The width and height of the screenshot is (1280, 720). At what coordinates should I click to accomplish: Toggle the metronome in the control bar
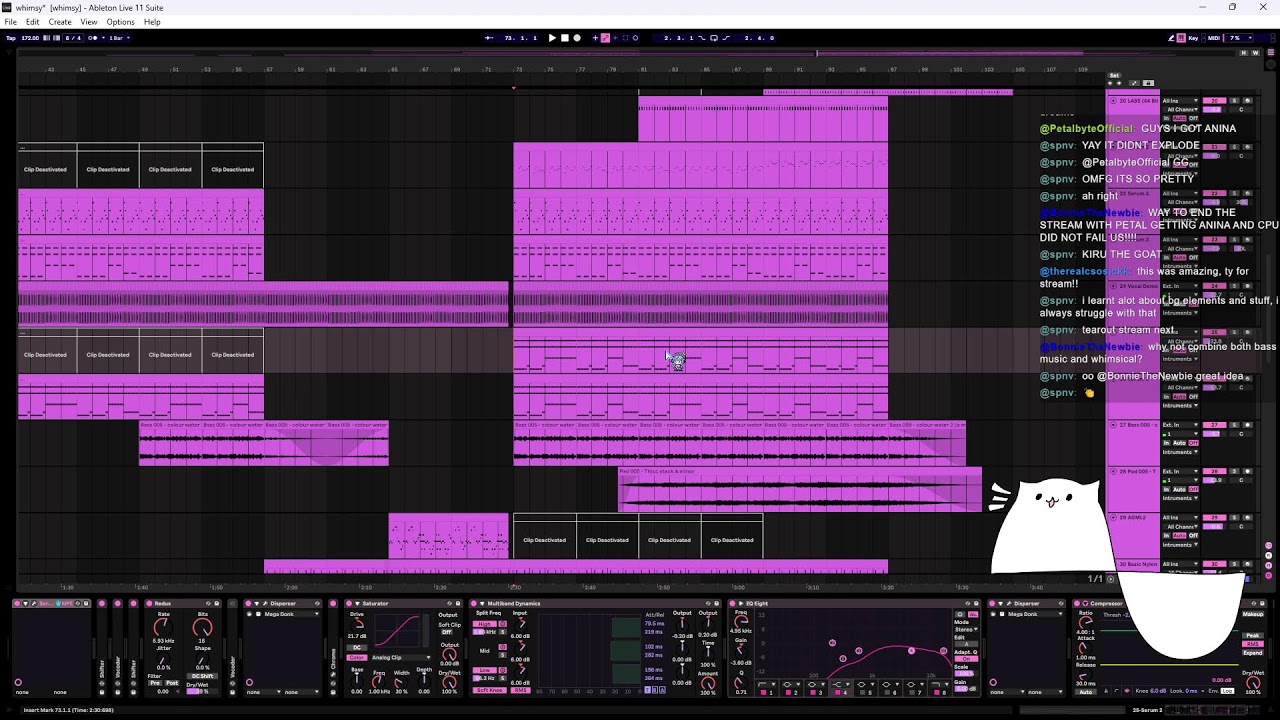93,38
